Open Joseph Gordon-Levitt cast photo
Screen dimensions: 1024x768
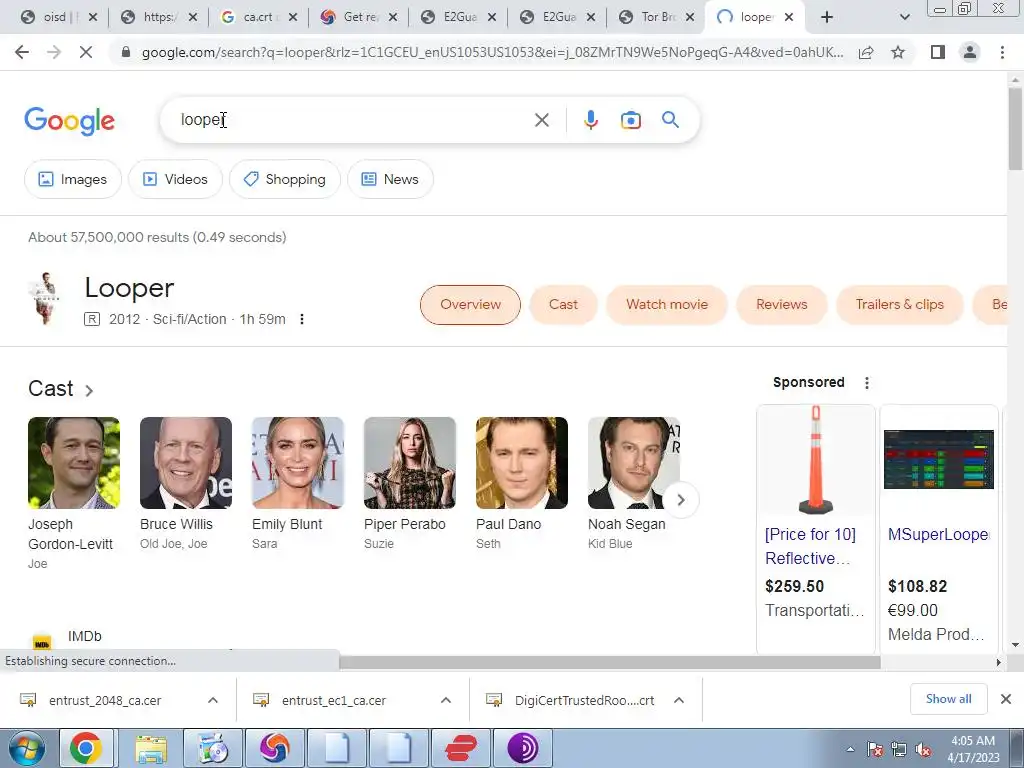click(74, 463)
